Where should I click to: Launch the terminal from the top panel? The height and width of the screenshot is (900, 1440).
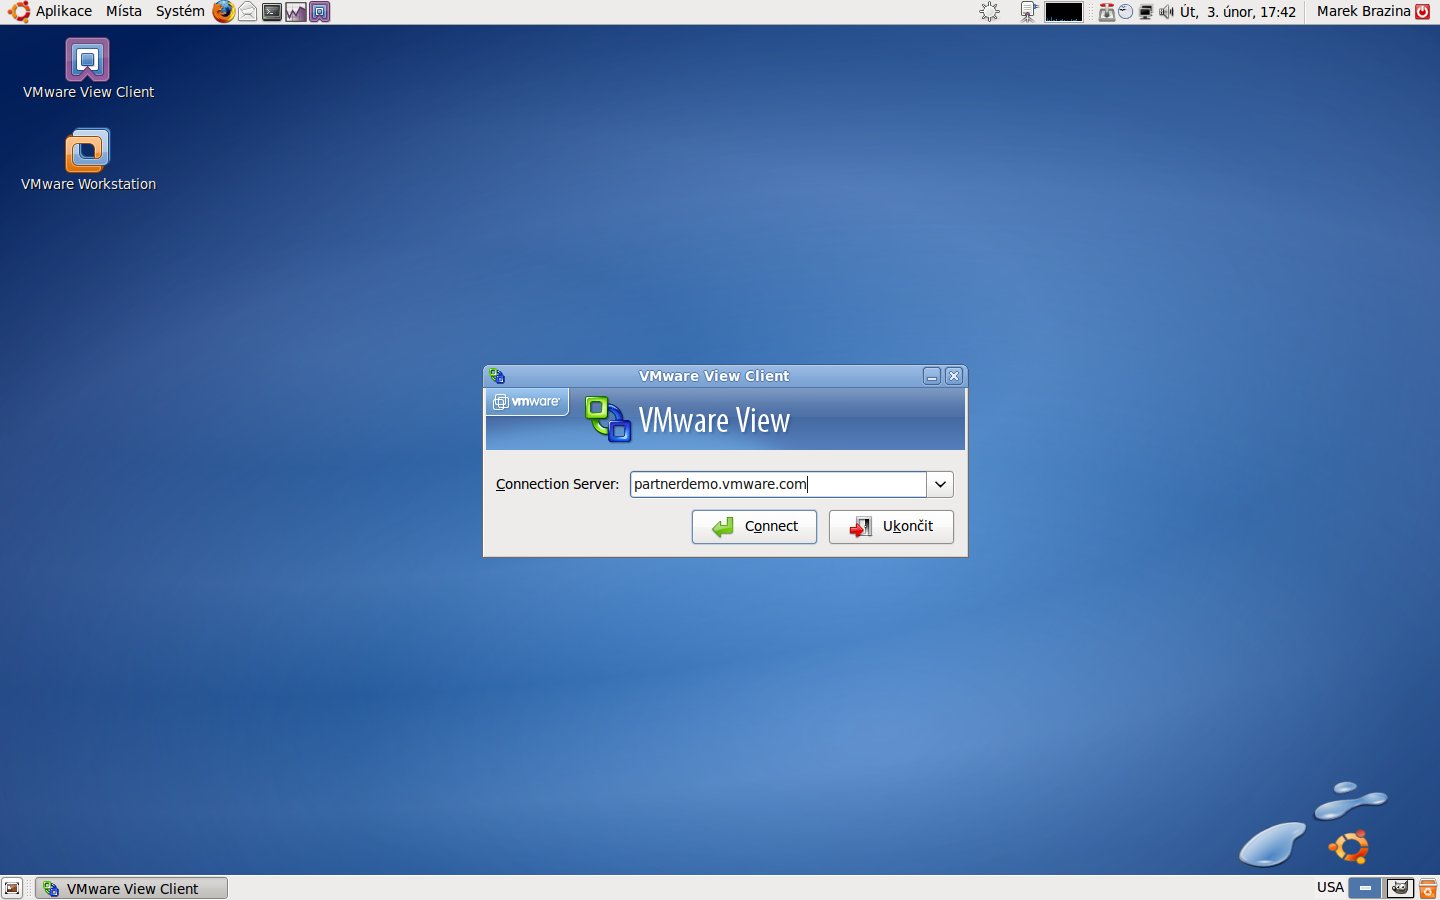[x=271, y=12]
